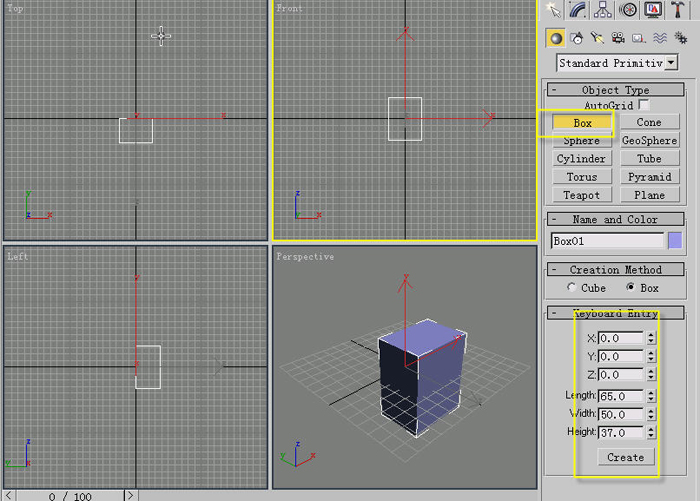700x501 pixels.
Task: Click the Top viewport label
Action: tap(15, 8)
